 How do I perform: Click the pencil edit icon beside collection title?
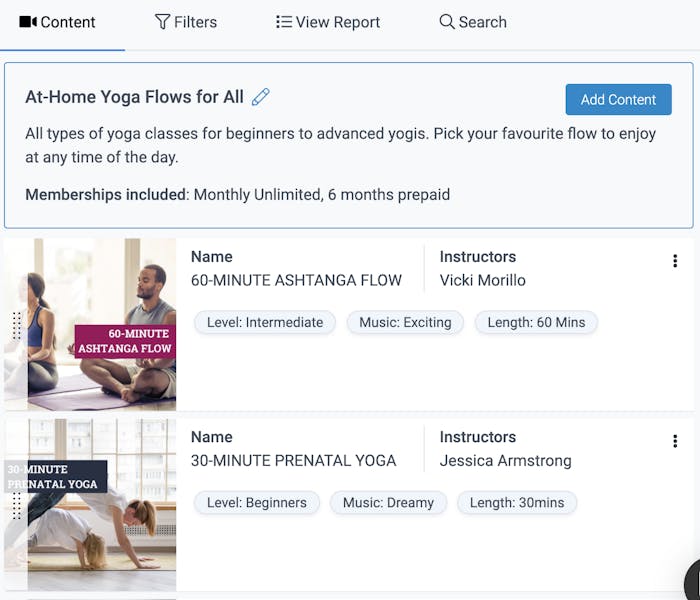click(x=260, y=97)
